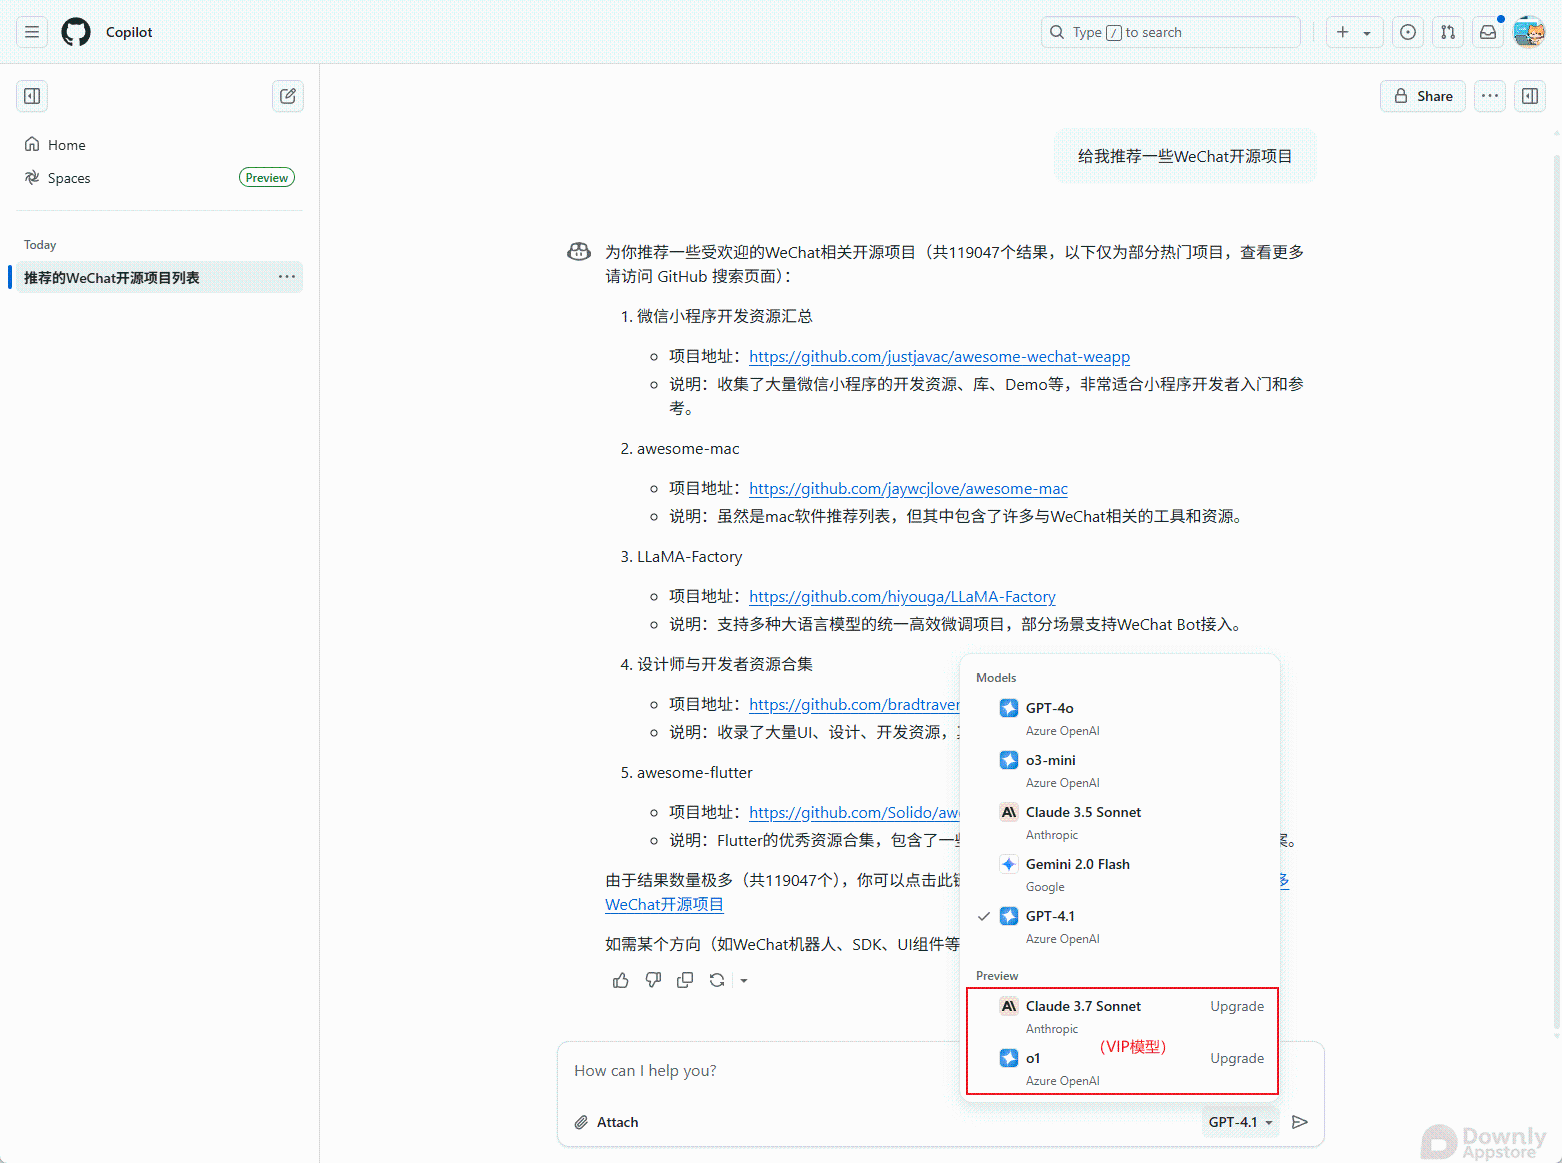Copy the response text
Screen dimensions: 1562x1163
pos(685,980)
